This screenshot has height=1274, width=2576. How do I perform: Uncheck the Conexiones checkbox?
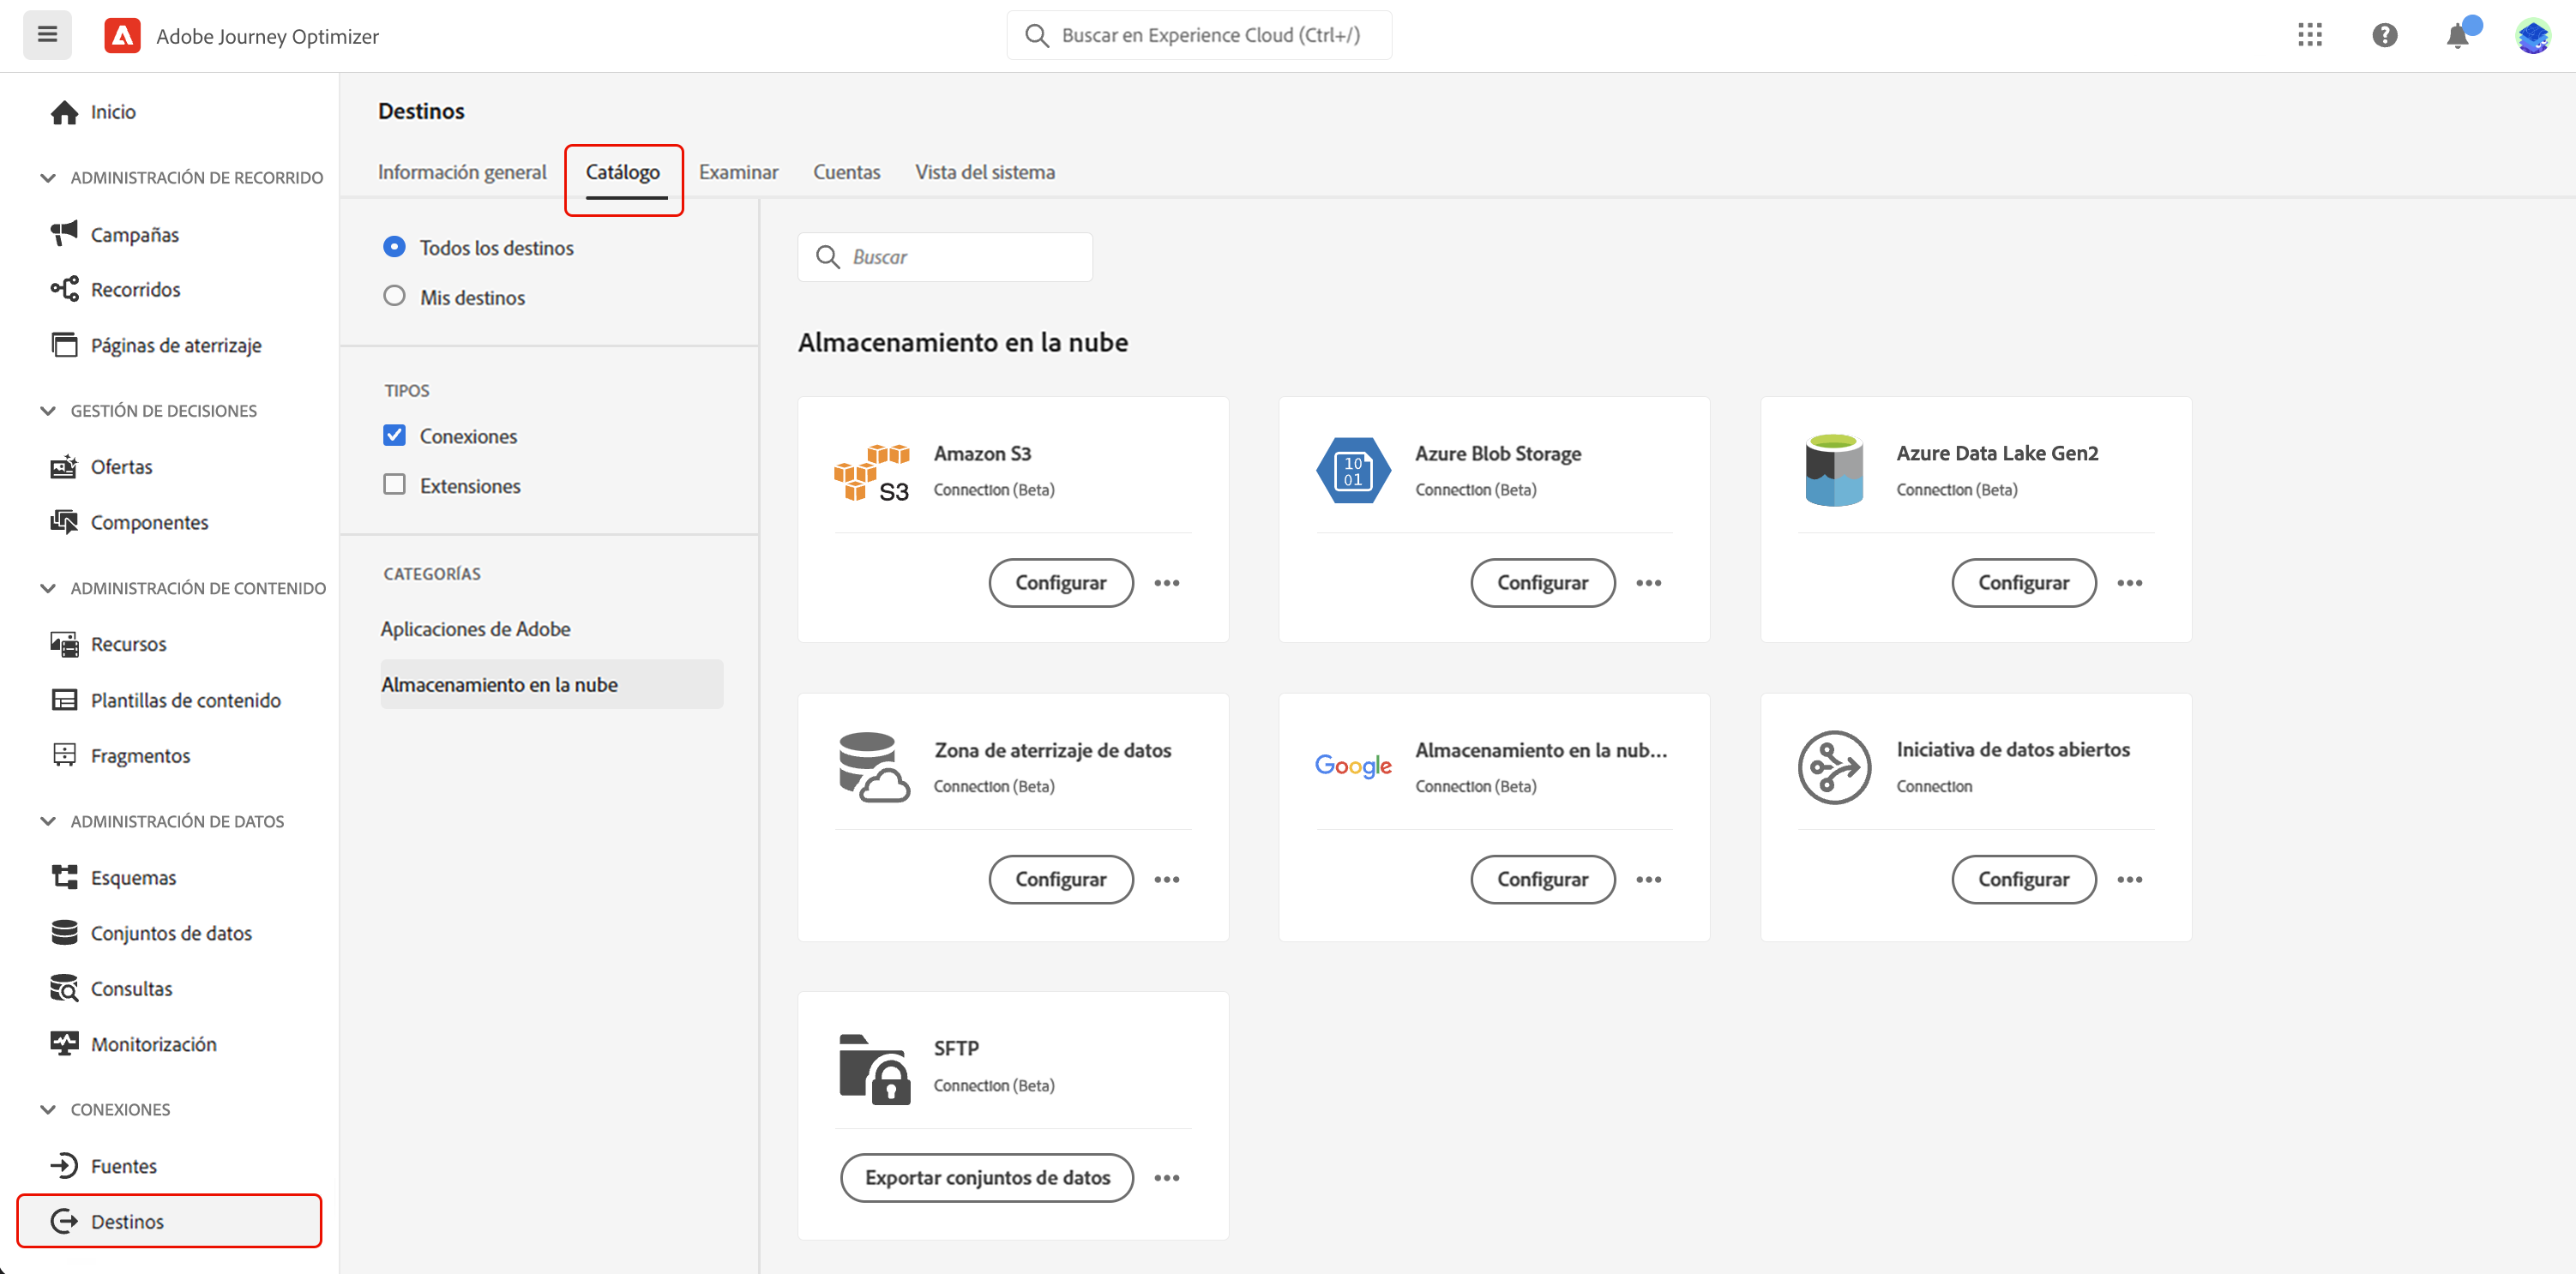(x=394, y=435)
